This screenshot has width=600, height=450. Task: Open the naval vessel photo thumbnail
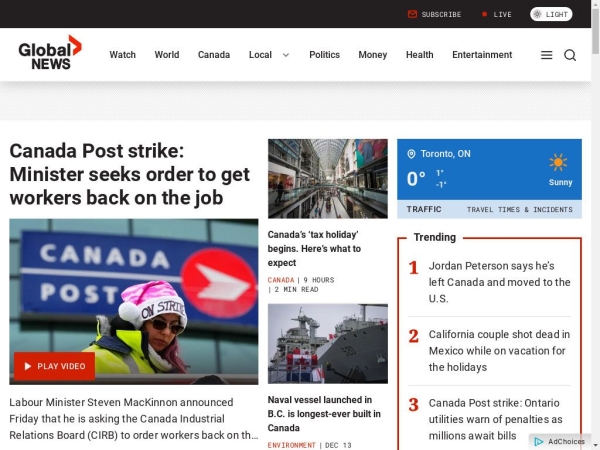click(328, 344)
